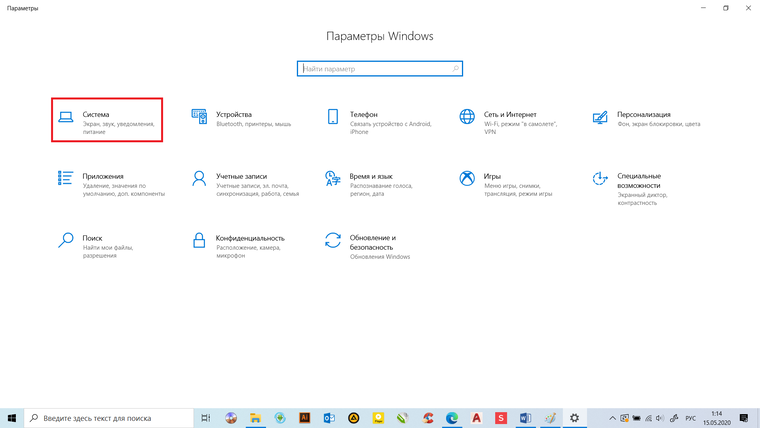Screen dimensions: 760x428
Task: Open the Конфиденциальность padlock icon
Action: pos(199,240)
